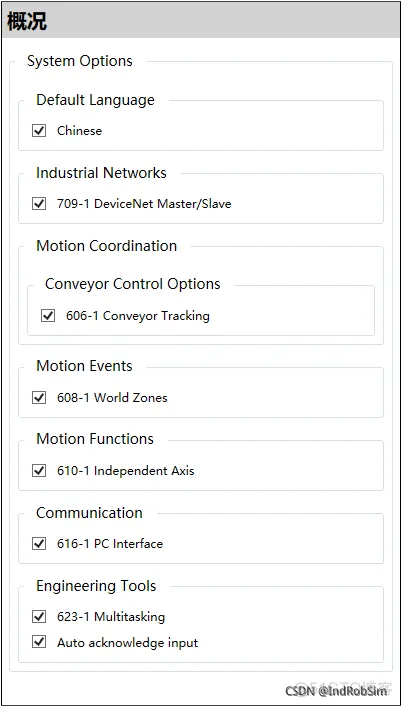The height and width of the screenshot is (707, 402).
Task: Disable the 623-1 Multitasking option
Action: point(39,616)
